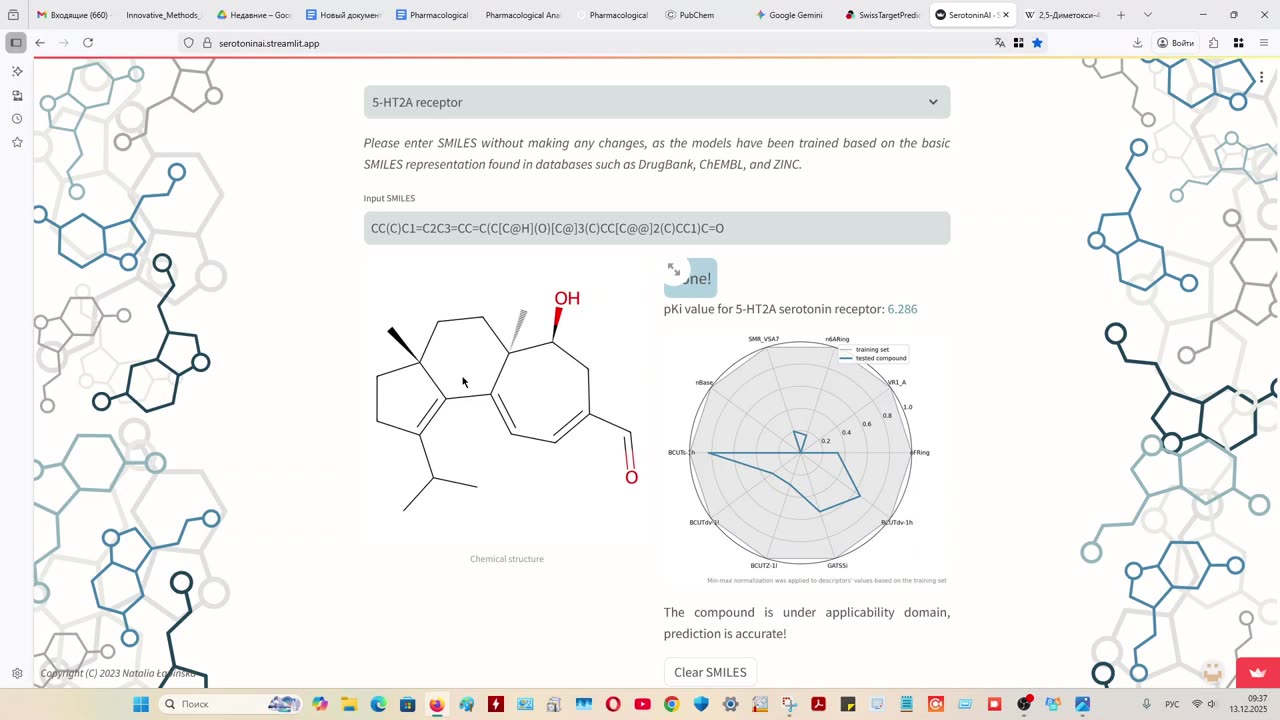Click the predicted pKi value 6.286
1280x720 pixels.
902,309
